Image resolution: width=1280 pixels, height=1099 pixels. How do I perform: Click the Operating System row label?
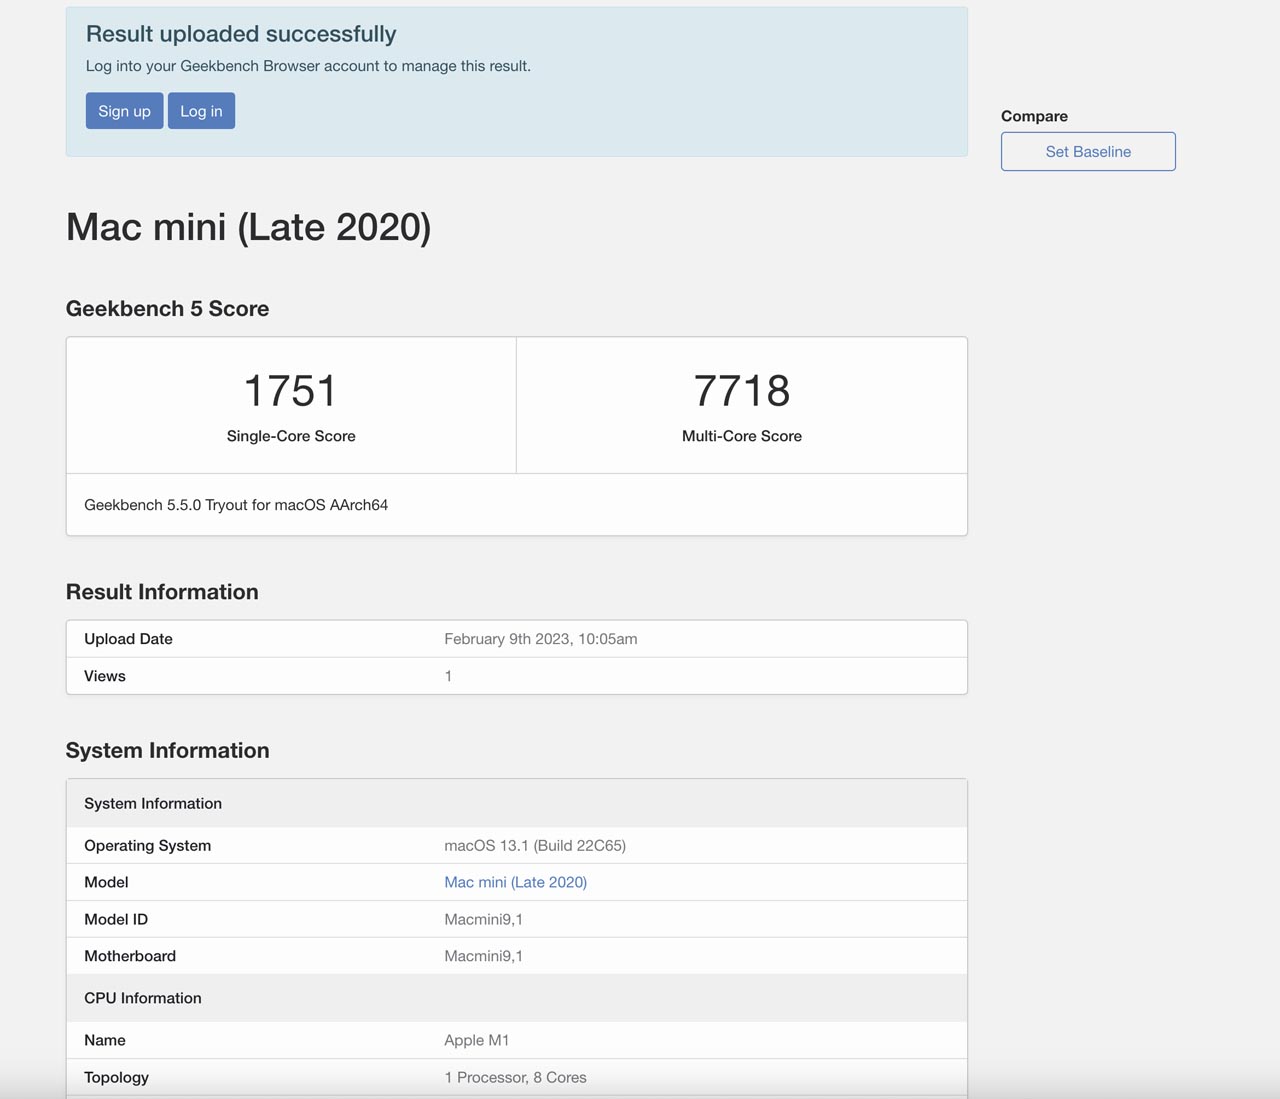[147, 845]
